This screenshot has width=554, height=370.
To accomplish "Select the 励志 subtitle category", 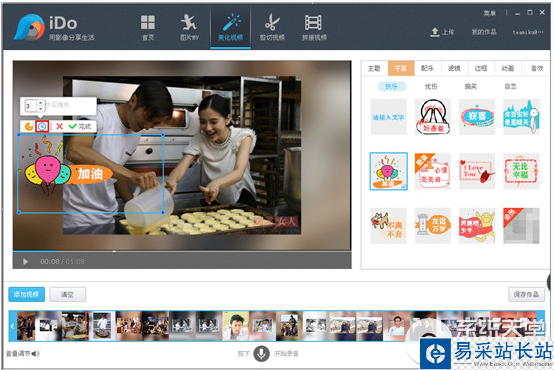I will (510, 86).
